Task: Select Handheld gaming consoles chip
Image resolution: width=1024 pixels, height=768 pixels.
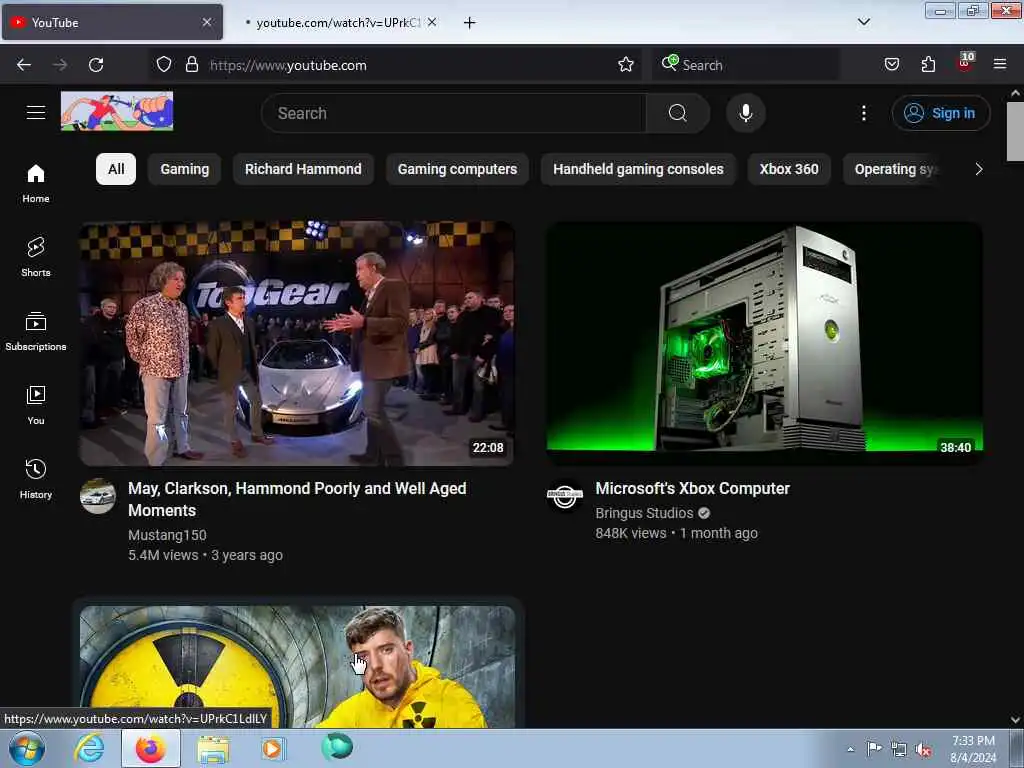Action: (638, 169)
